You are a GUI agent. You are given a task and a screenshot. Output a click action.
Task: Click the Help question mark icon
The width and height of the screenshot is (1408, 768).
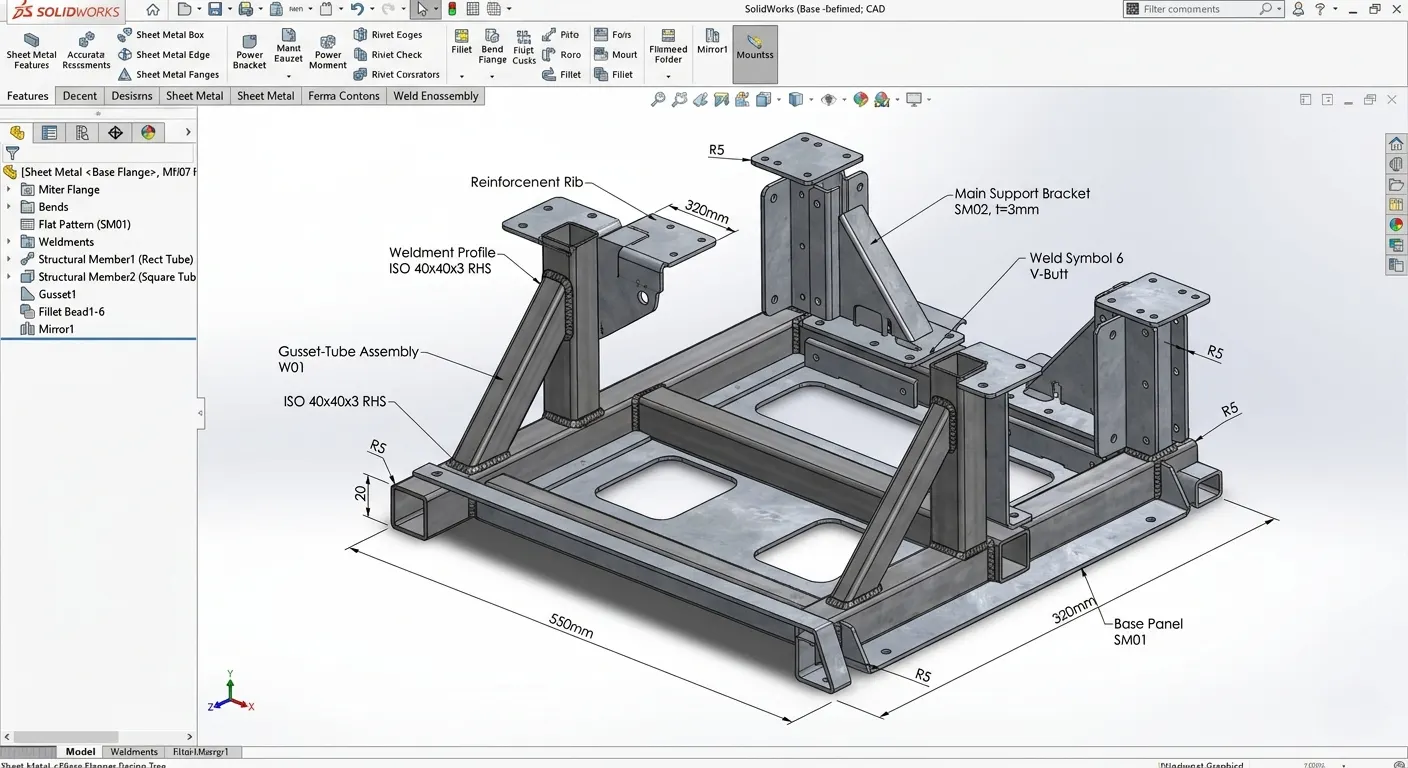tap(1320, 9)
